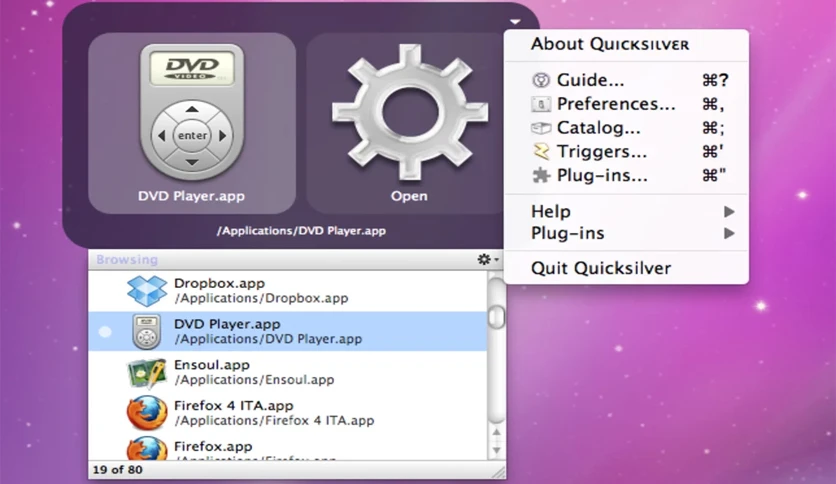Viewport: 836px width, 484px height.
Task: Select Catalog... menu entry
Action: coord(626,128)
